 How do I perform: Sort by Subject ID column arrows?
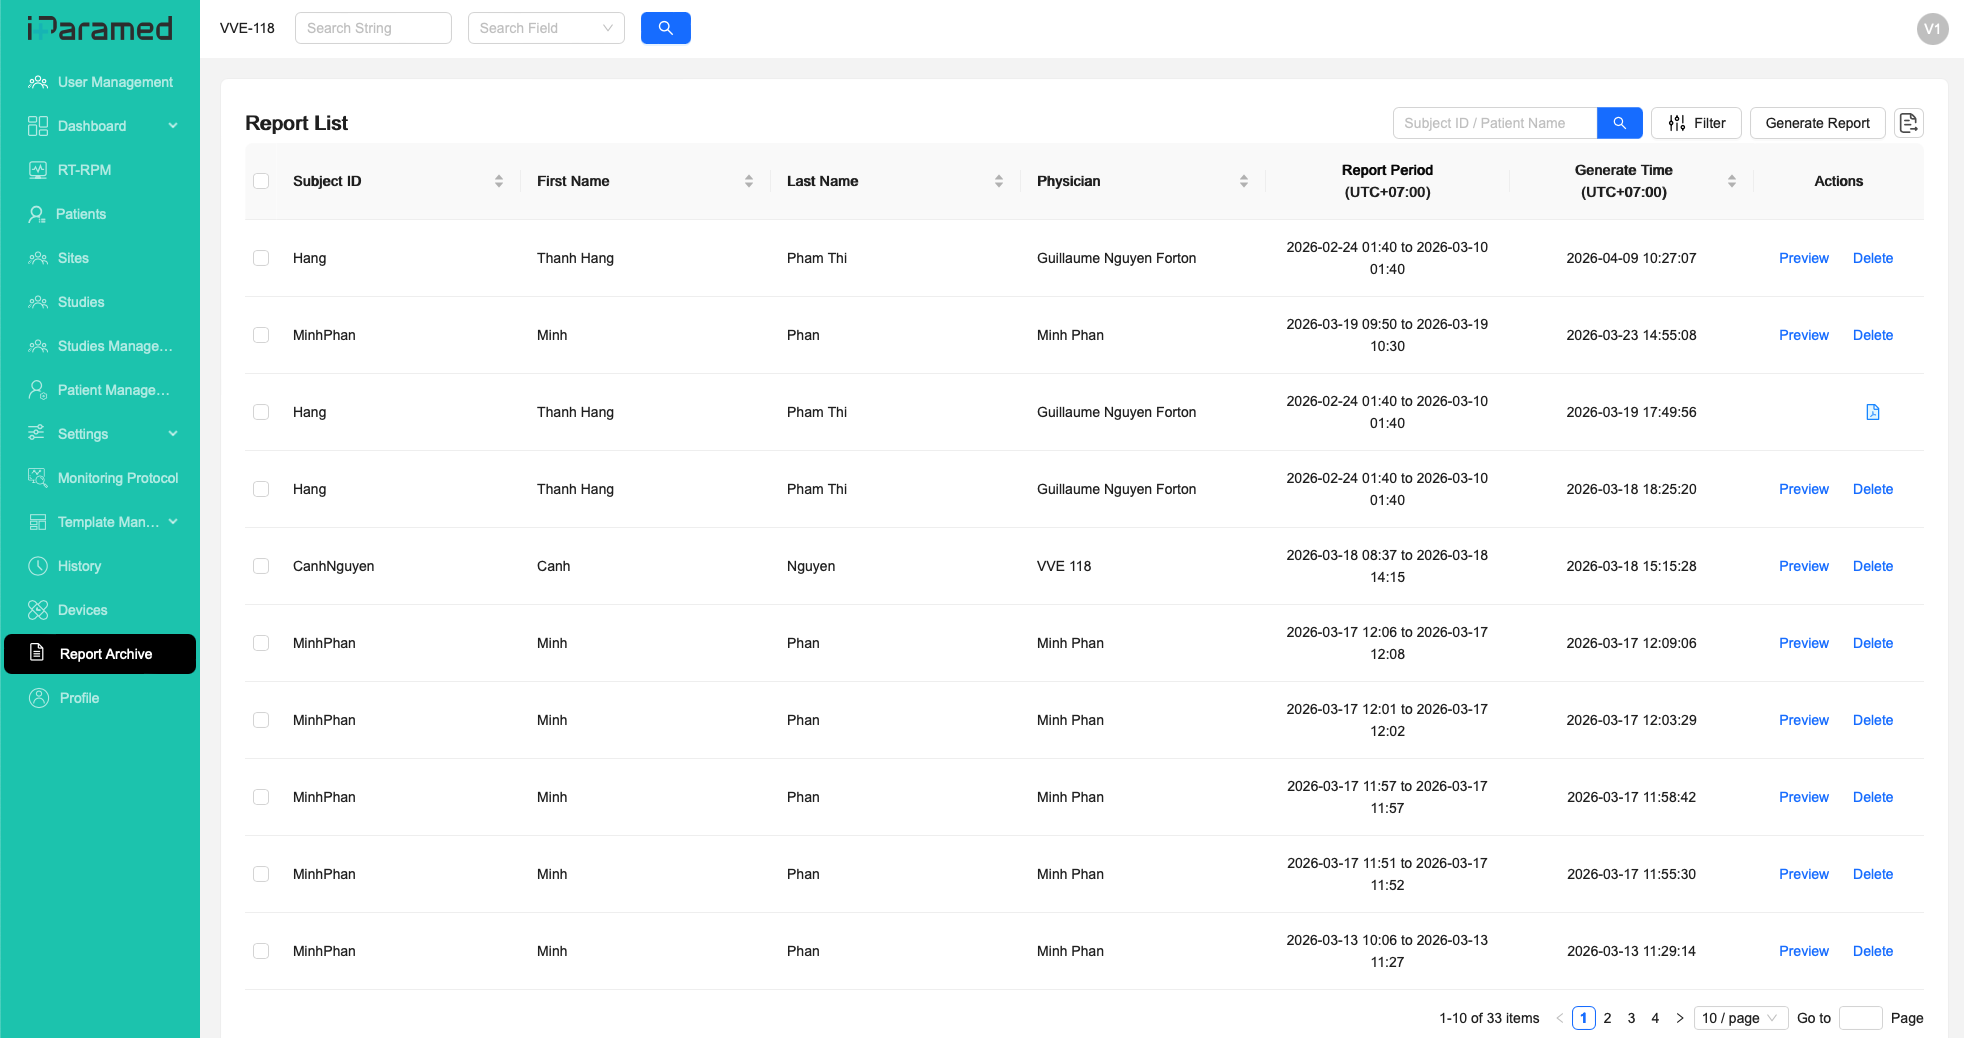point(499,181)
